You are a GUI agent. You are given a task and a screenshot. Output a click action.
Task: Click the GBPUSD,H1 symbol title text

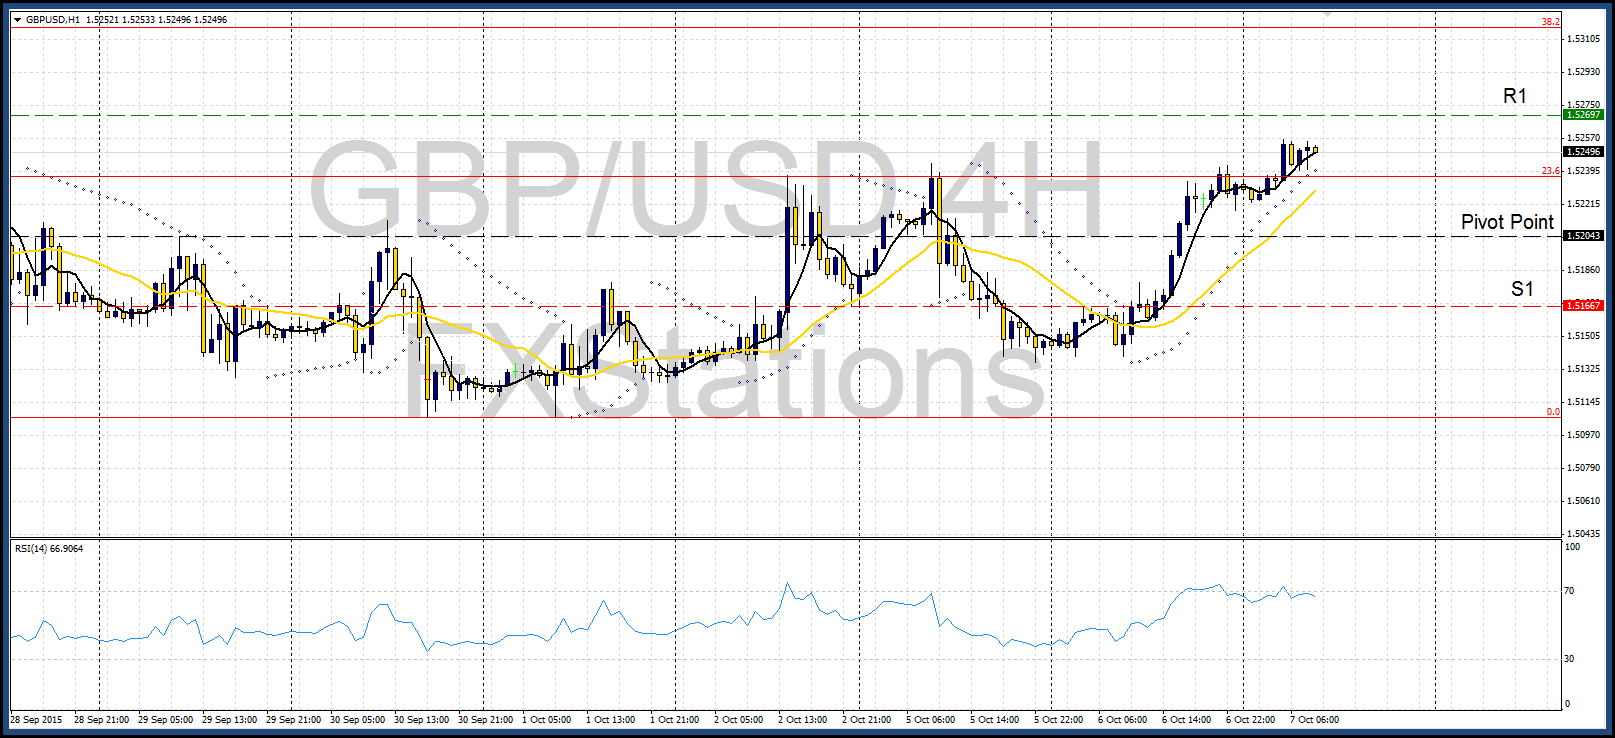[x=53, y=19]
